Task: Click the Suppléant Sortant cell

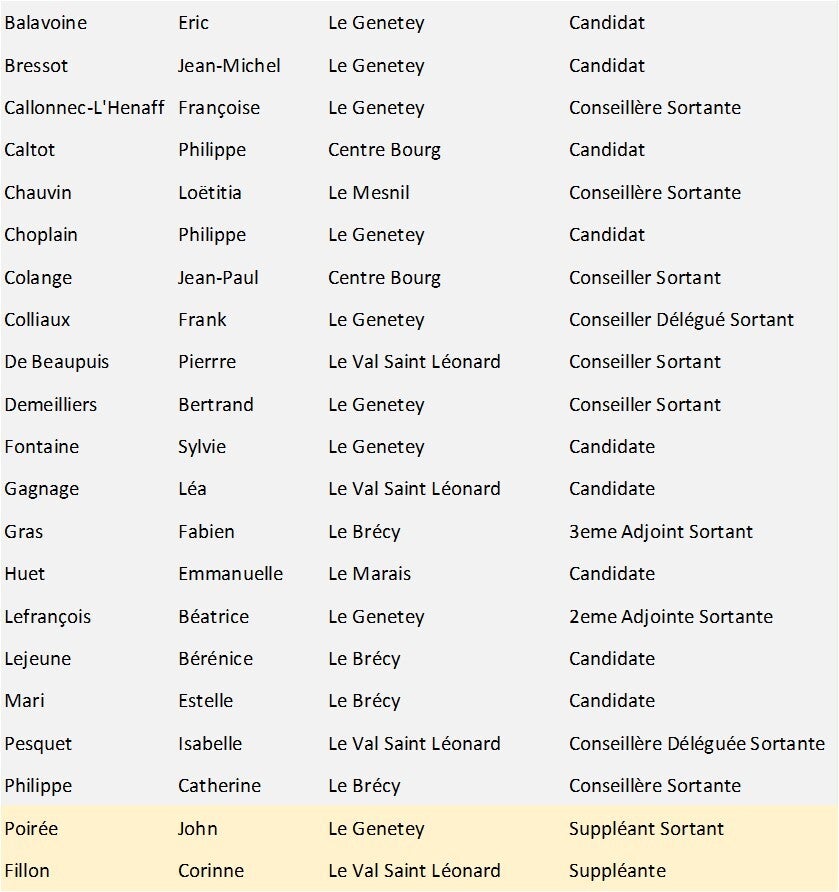Action: tap(646, 829)
